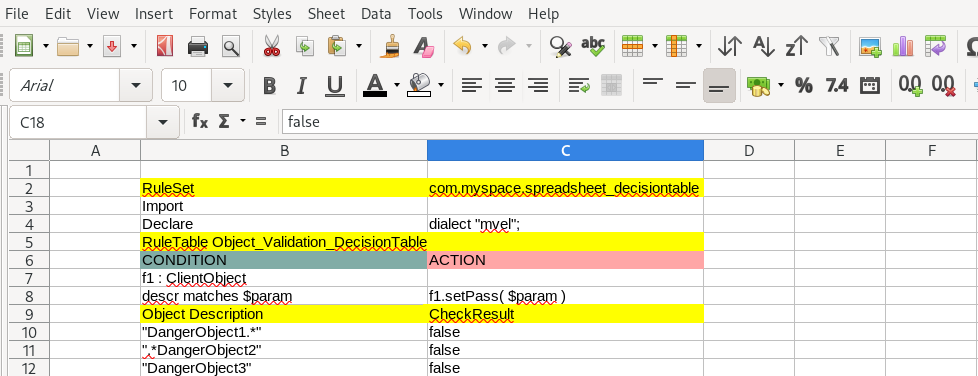Insert chart using bar chart icon
The width and height of the screenshot is (978, 376).
click(903, 46)
